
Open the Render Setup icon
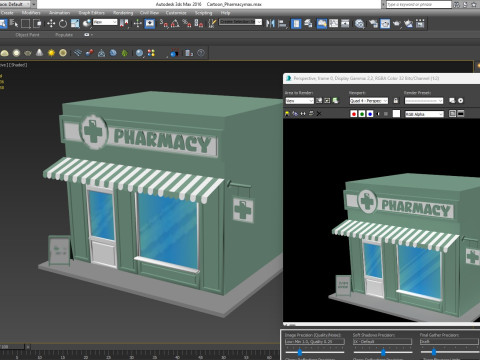373,23
